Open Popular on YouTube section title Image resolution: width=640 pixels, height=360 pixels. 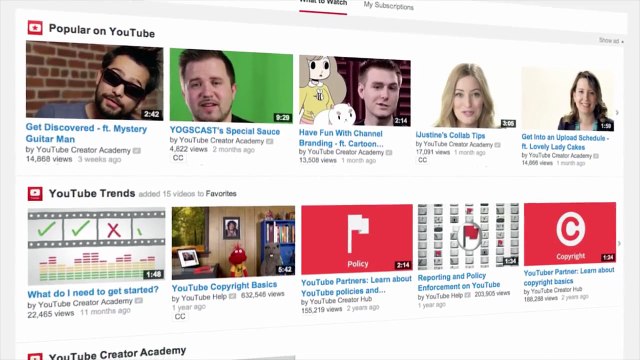[x=102, y=31]
